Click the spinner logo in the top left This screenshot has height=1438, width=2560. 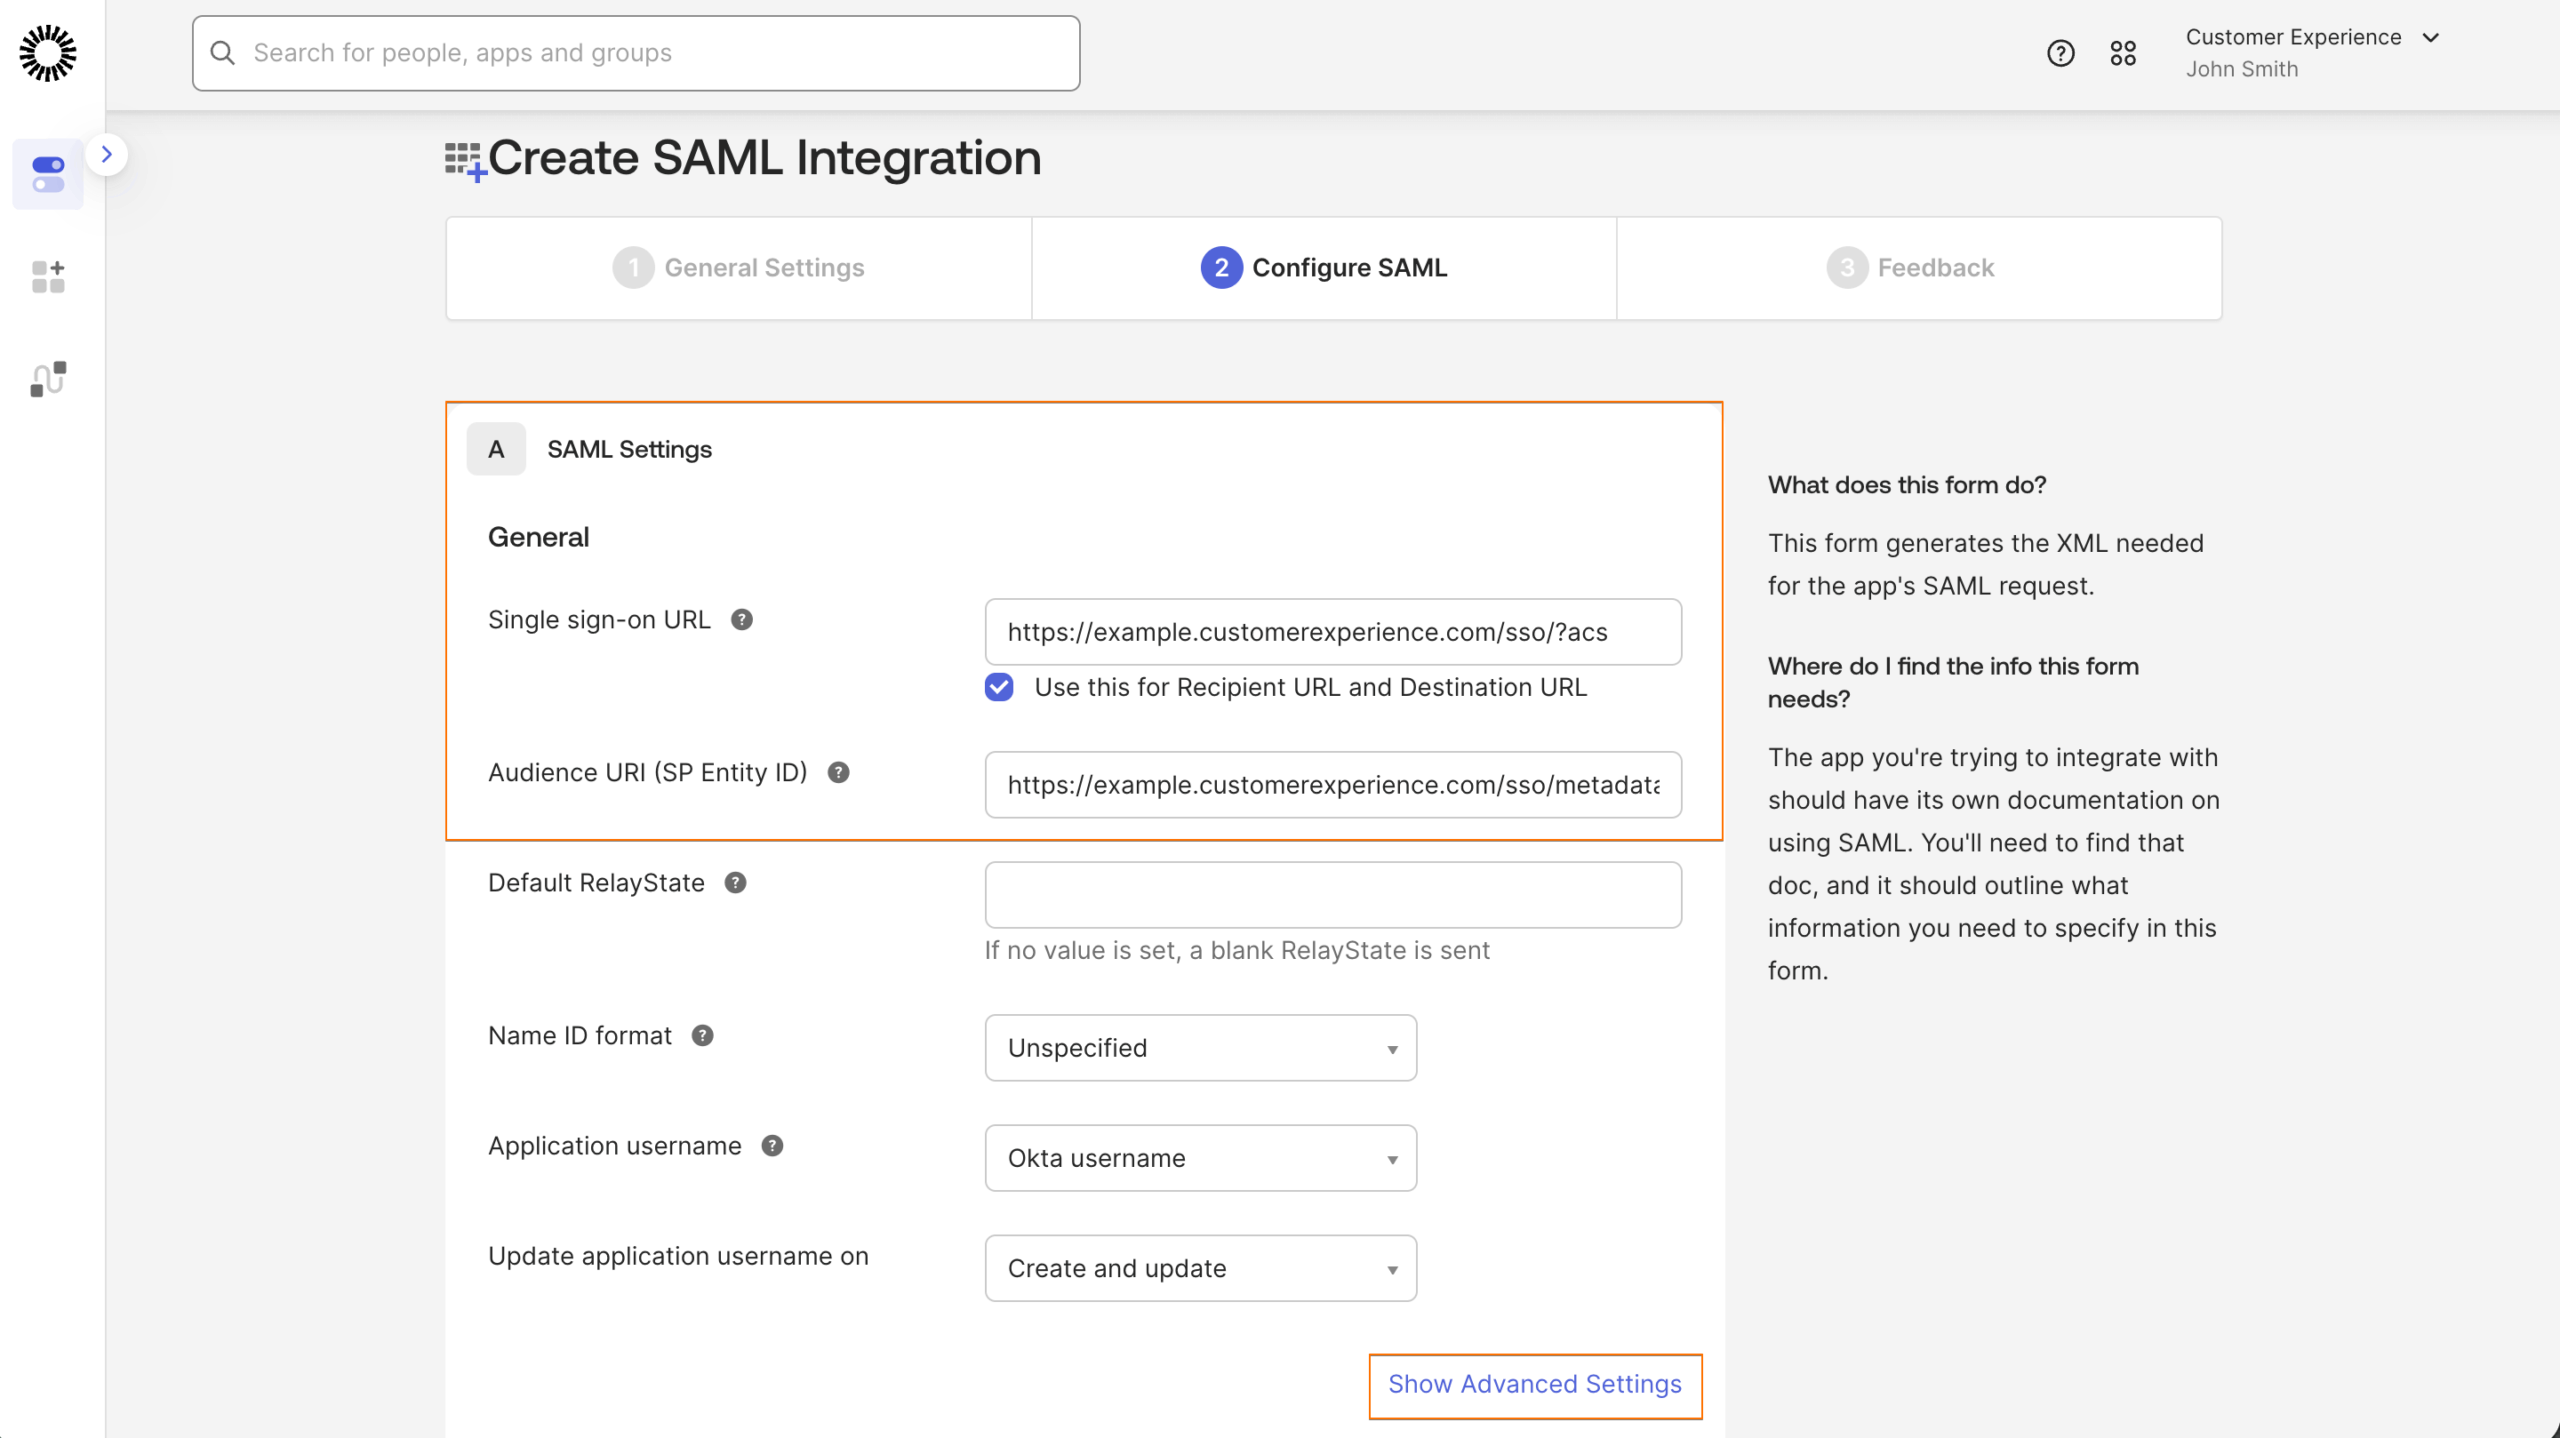click(46, 54)
